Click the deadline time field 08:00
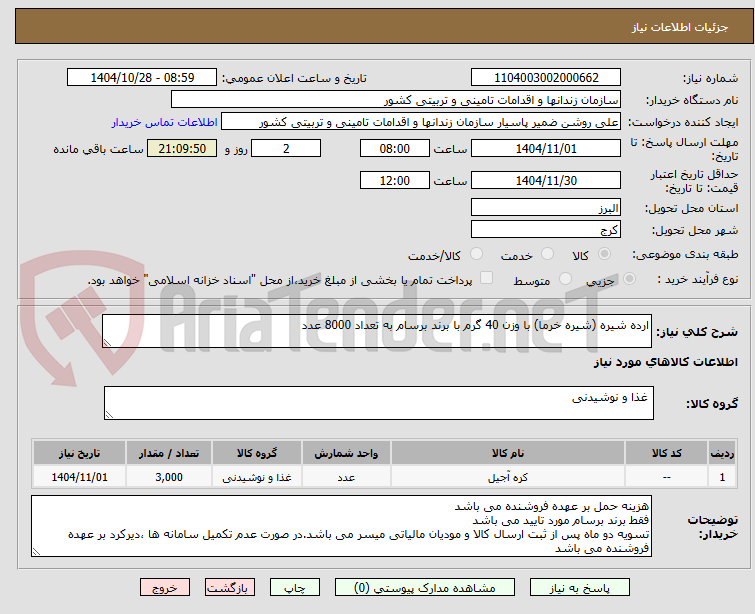This screenshot has width=755, height=614. tap(395, 148)
